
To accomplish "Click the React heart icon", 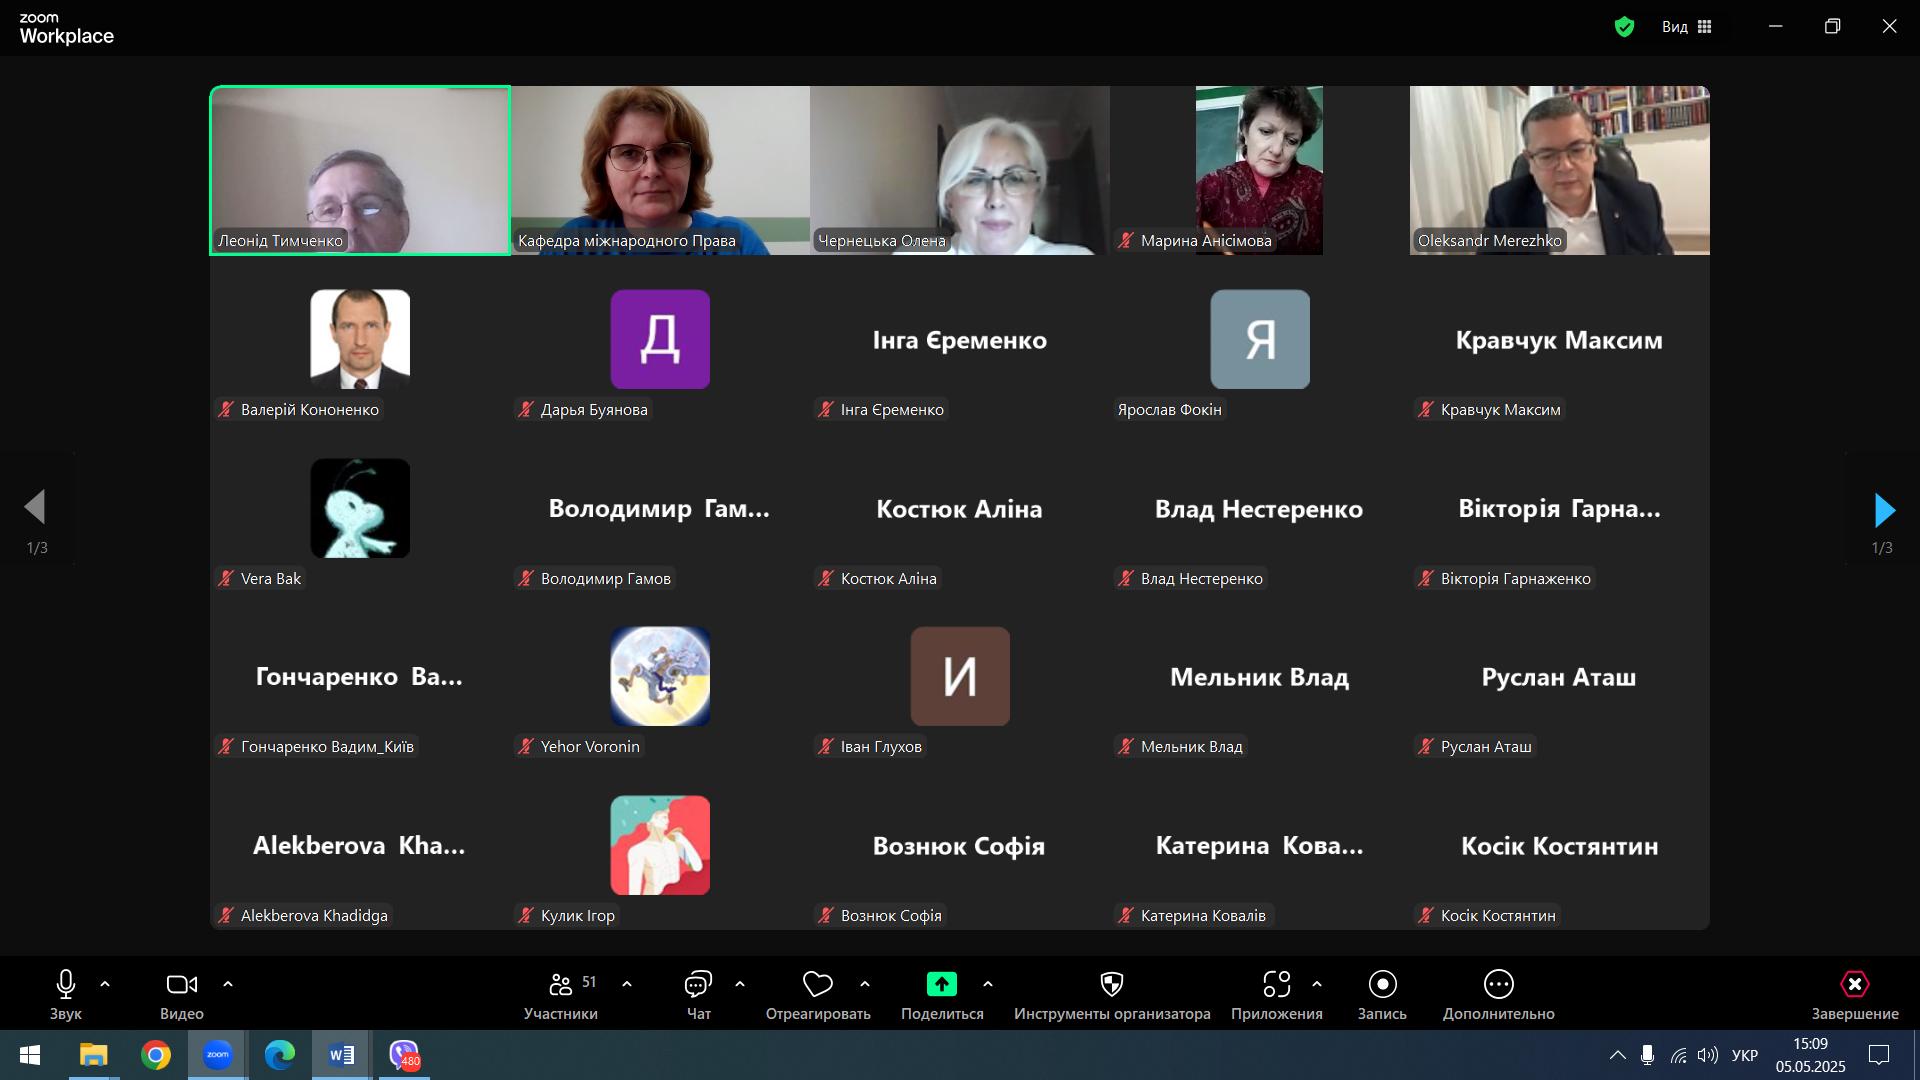I will tap(817, 985).
